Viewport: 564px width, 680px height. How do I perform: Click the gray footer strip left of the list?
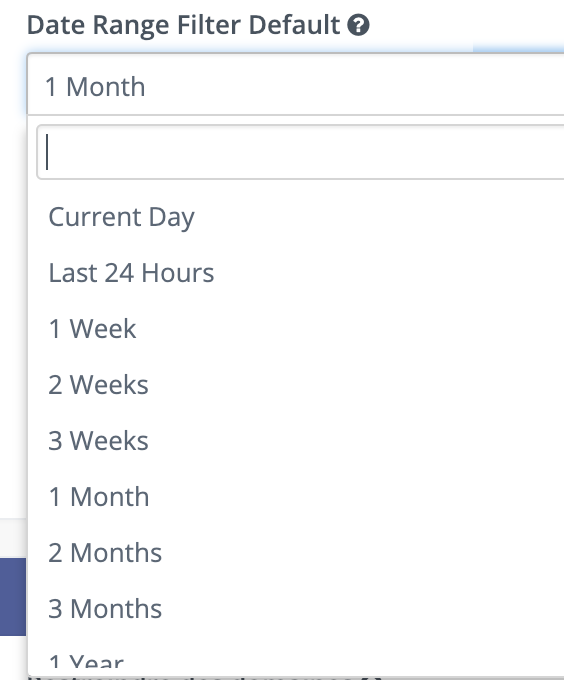coord(13,538)
